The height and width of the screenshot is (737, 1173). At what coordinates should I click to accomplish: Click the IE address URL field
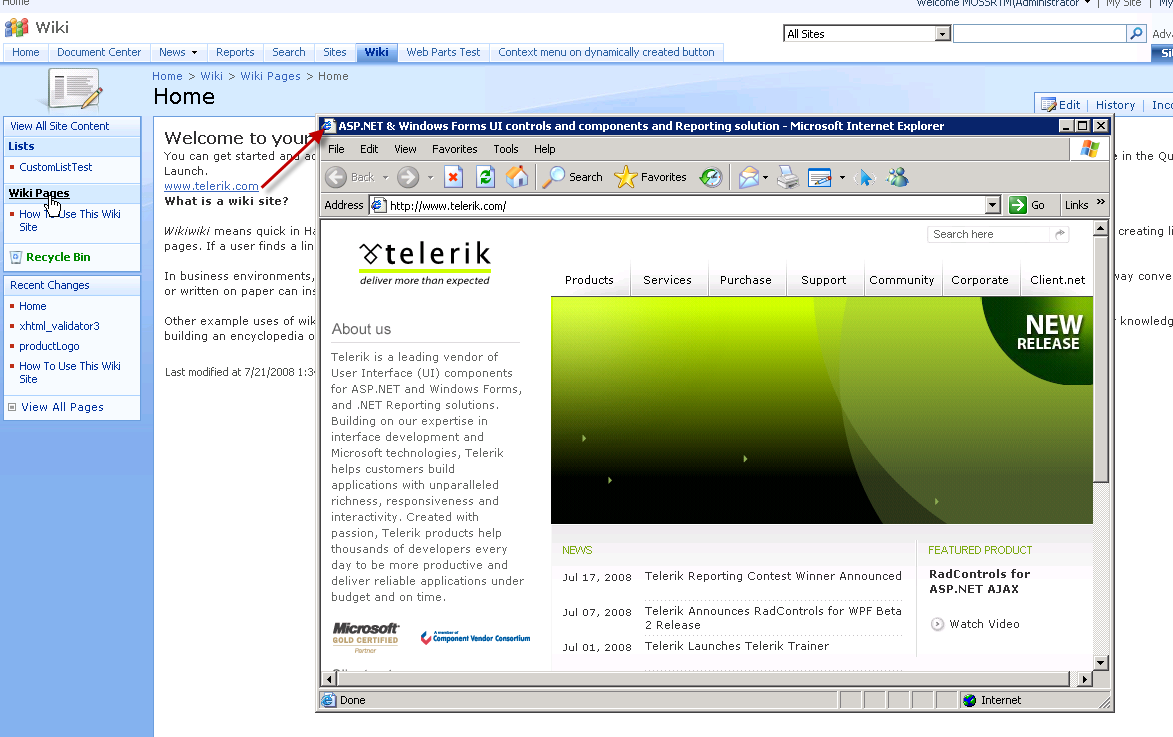684,205
